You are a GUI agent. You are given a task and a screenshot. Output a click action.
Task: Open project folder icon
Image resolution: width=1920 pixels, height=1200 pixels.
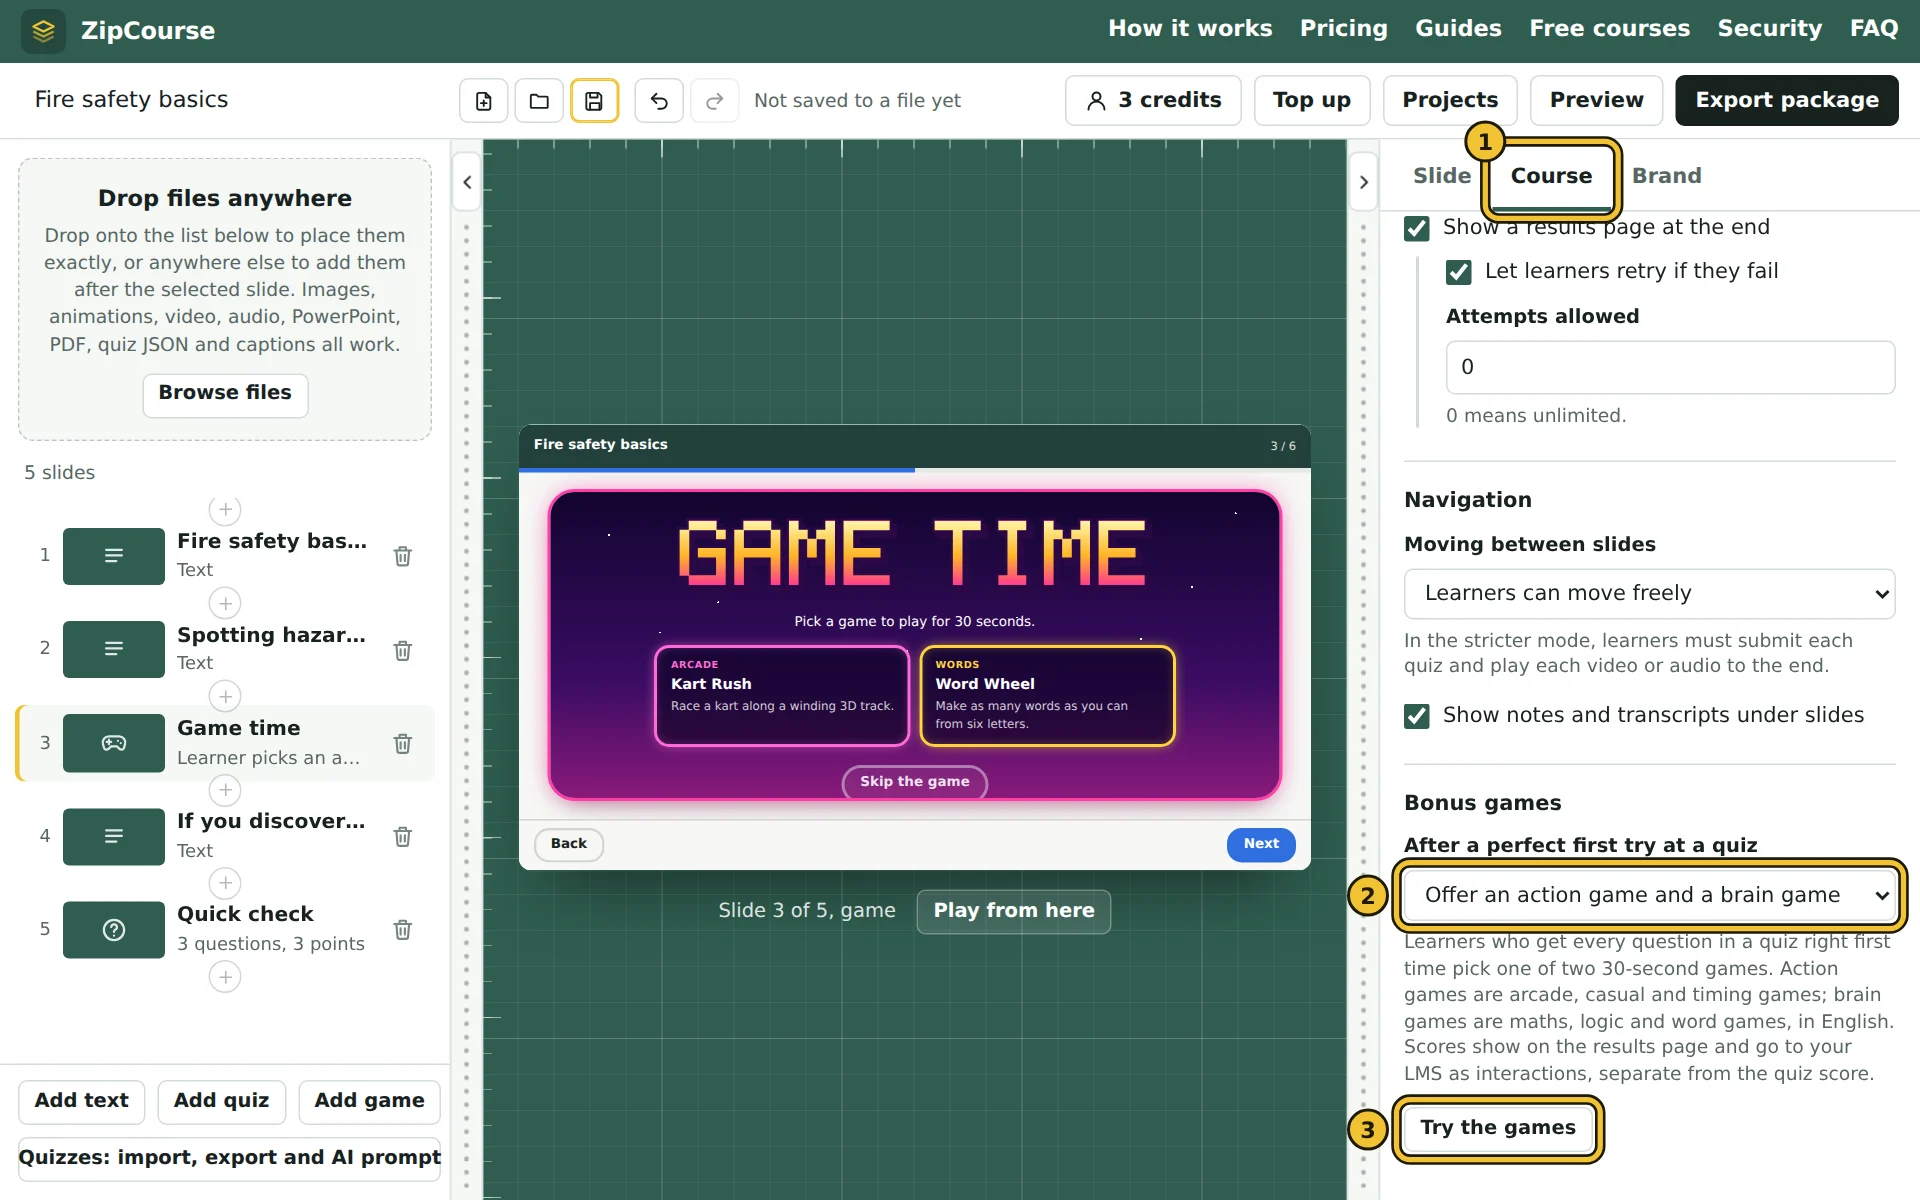(x=539, y=101)
